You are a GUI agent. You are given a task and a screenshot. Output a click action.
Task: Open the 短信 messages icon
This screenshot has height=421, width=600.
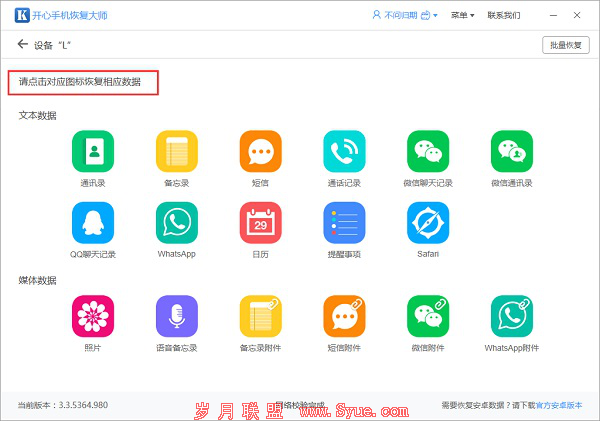261,151
